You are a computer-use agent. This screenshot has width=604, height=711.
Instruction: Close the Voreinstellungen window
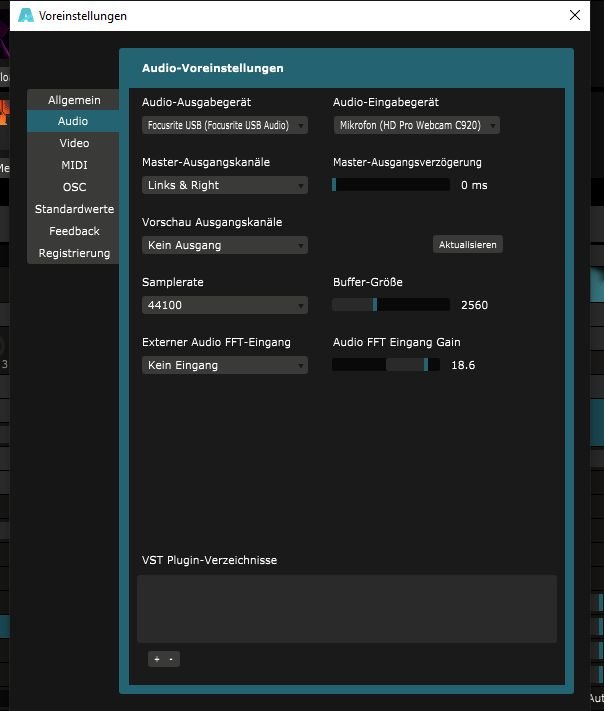574,16
